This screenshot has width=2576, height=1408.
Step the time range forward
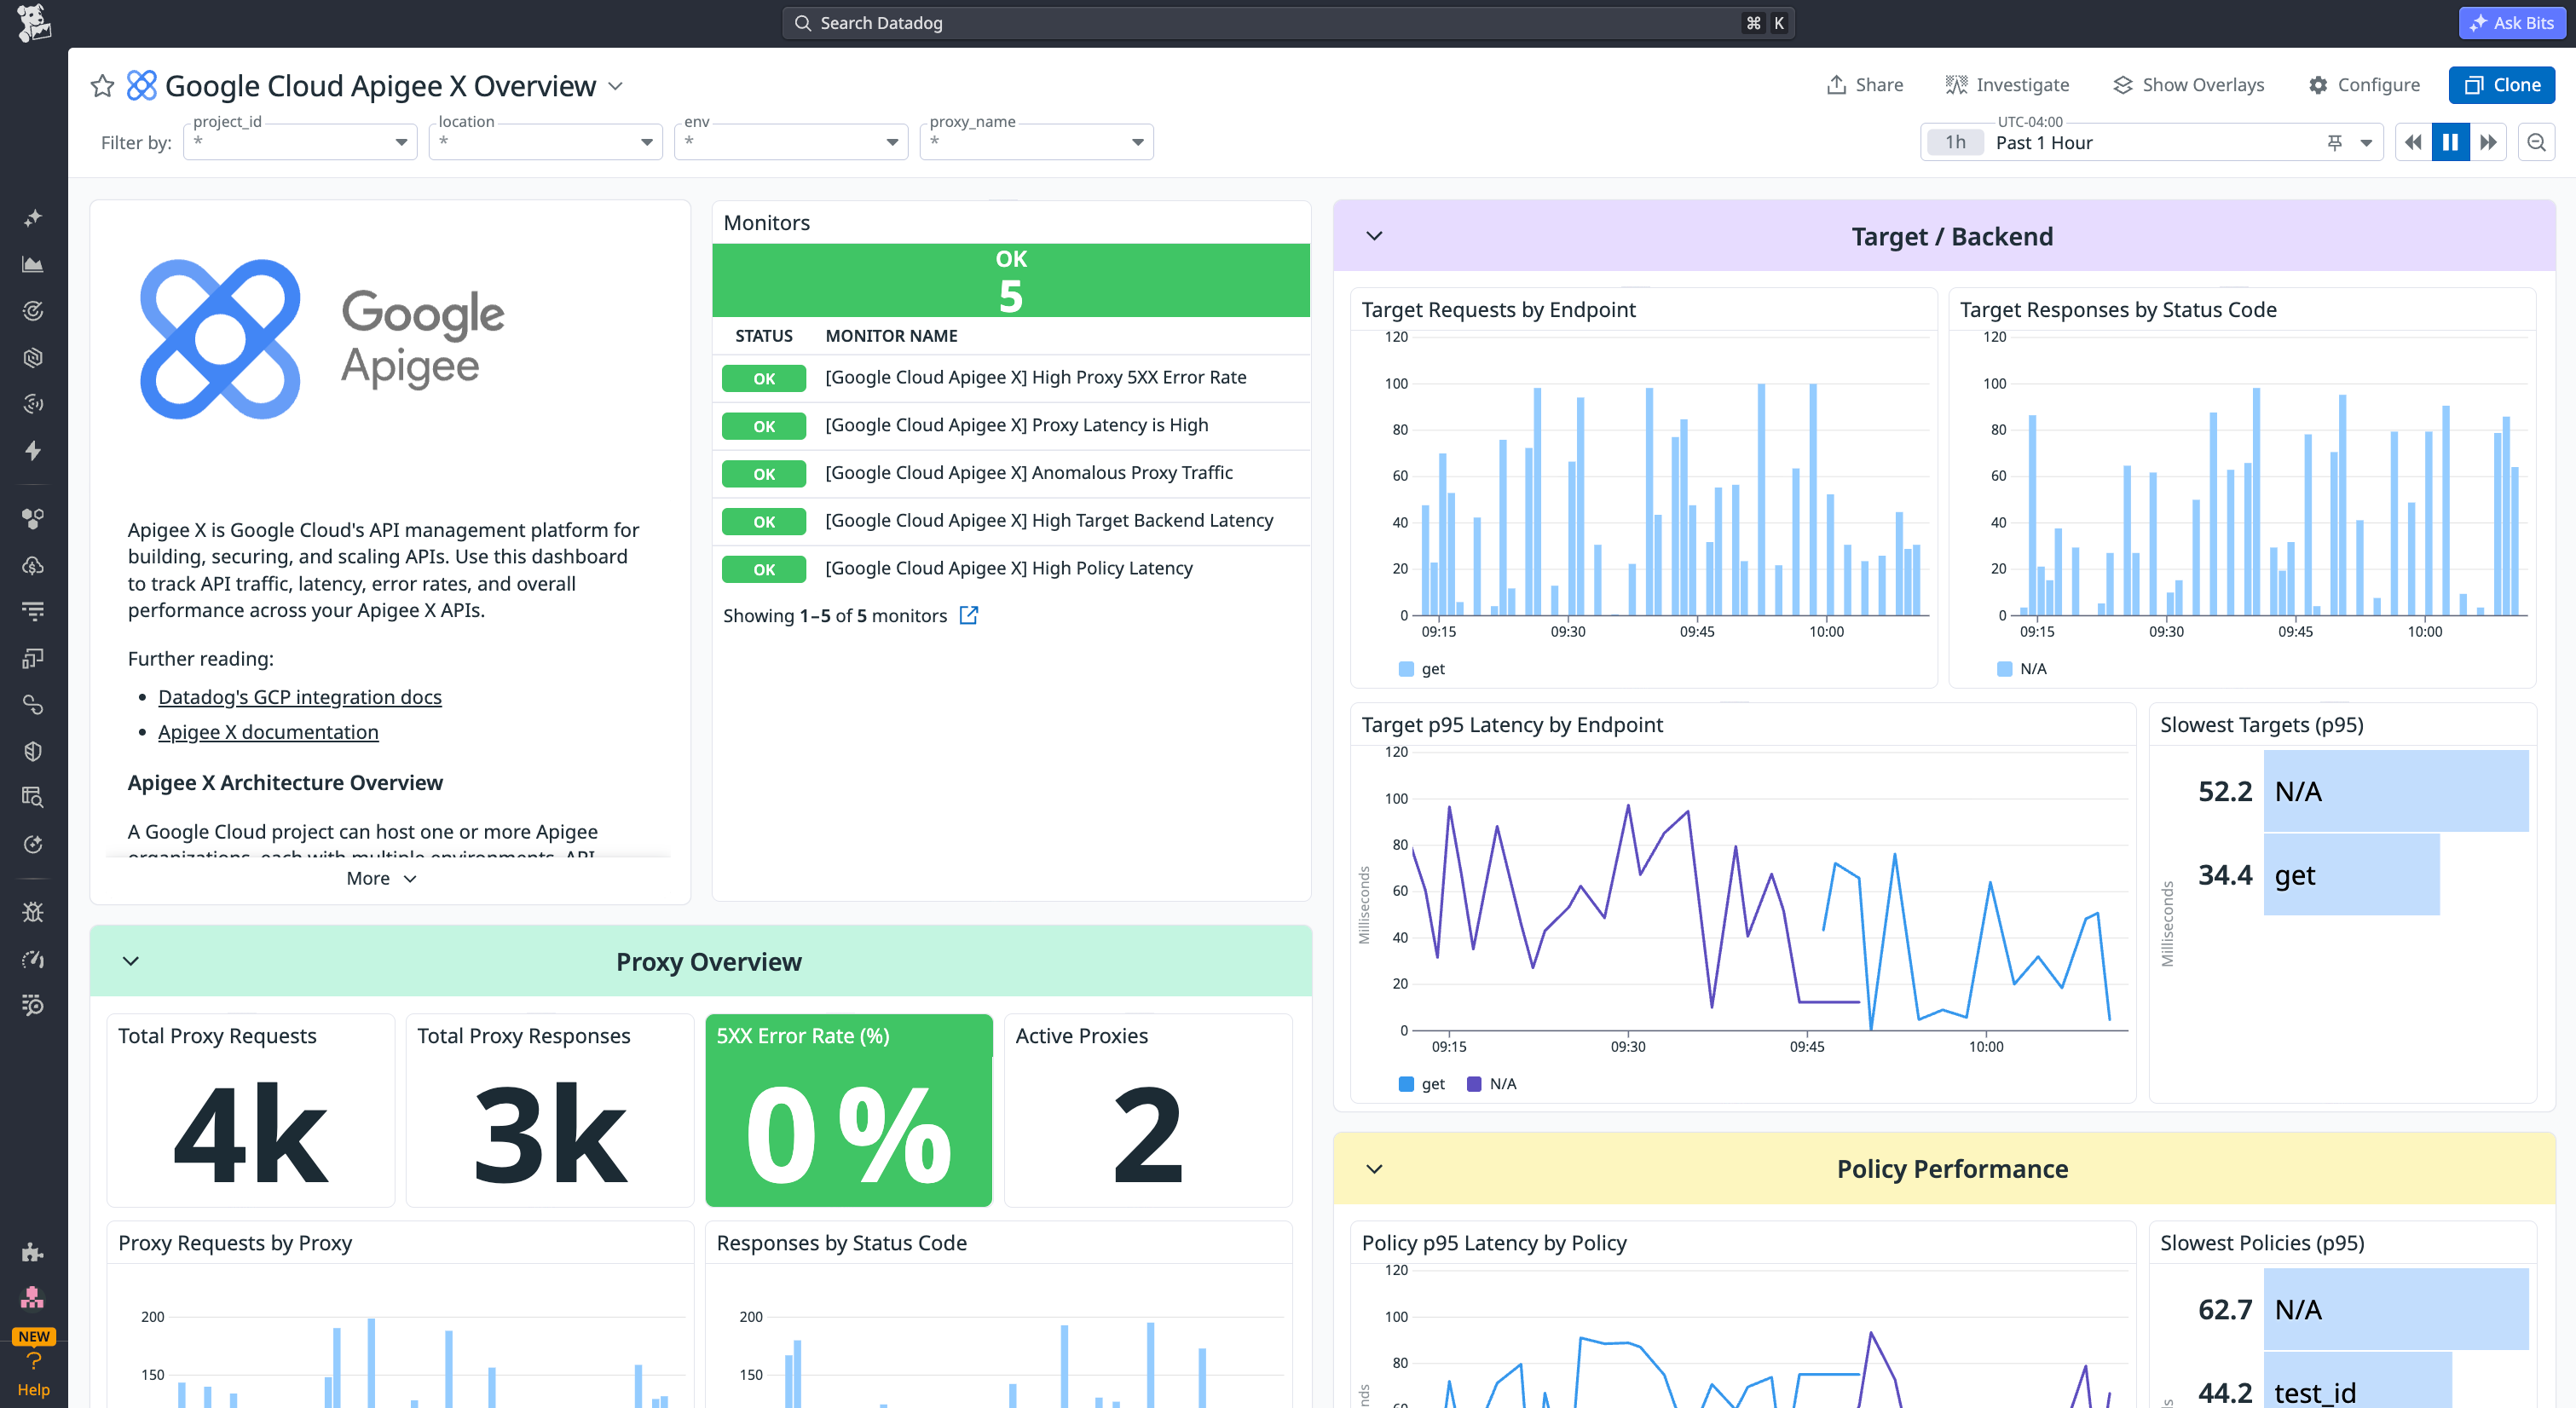(2488, 142)
